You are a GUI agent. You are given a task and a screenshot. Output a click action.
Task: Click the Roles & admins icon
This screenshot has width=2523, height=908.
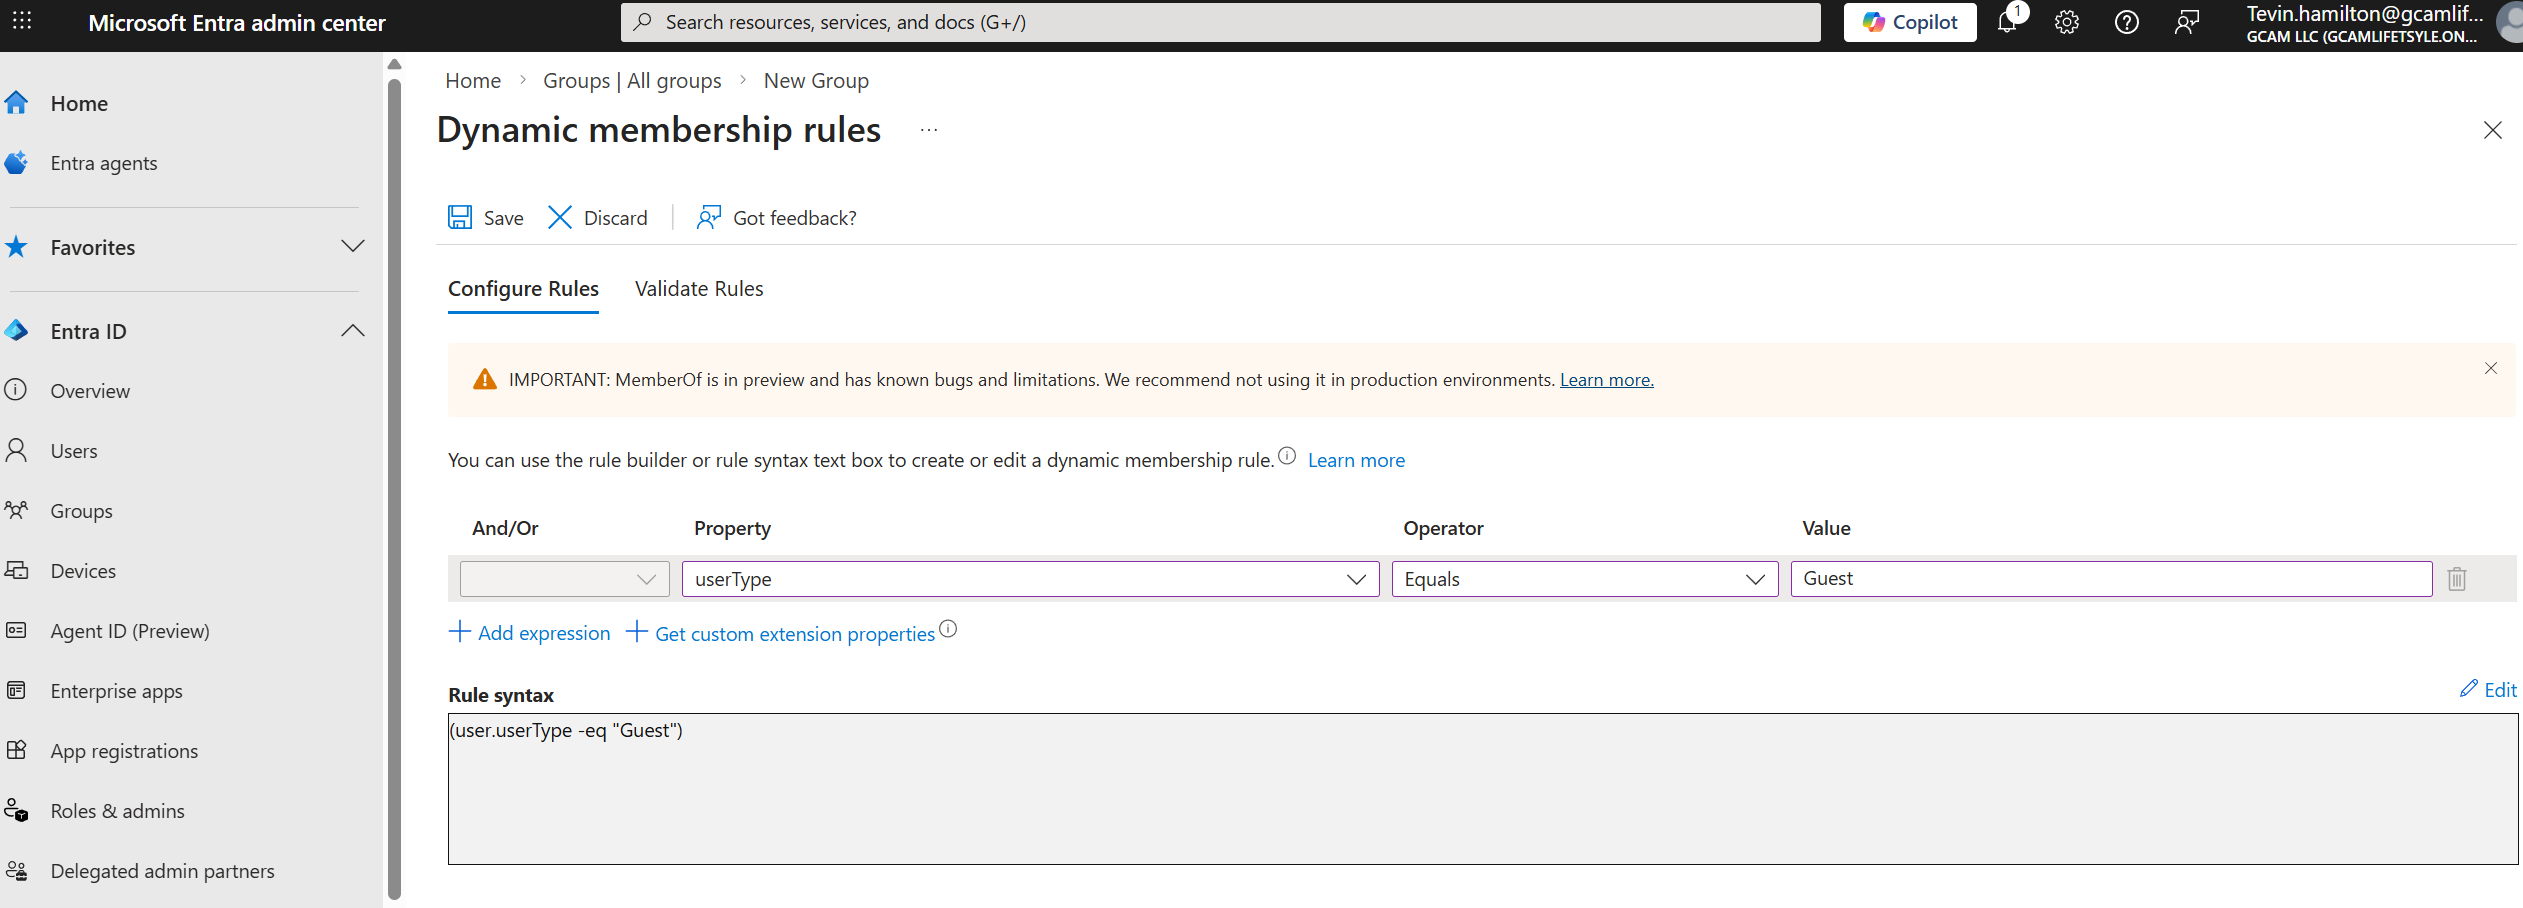[x=16, y=810]
